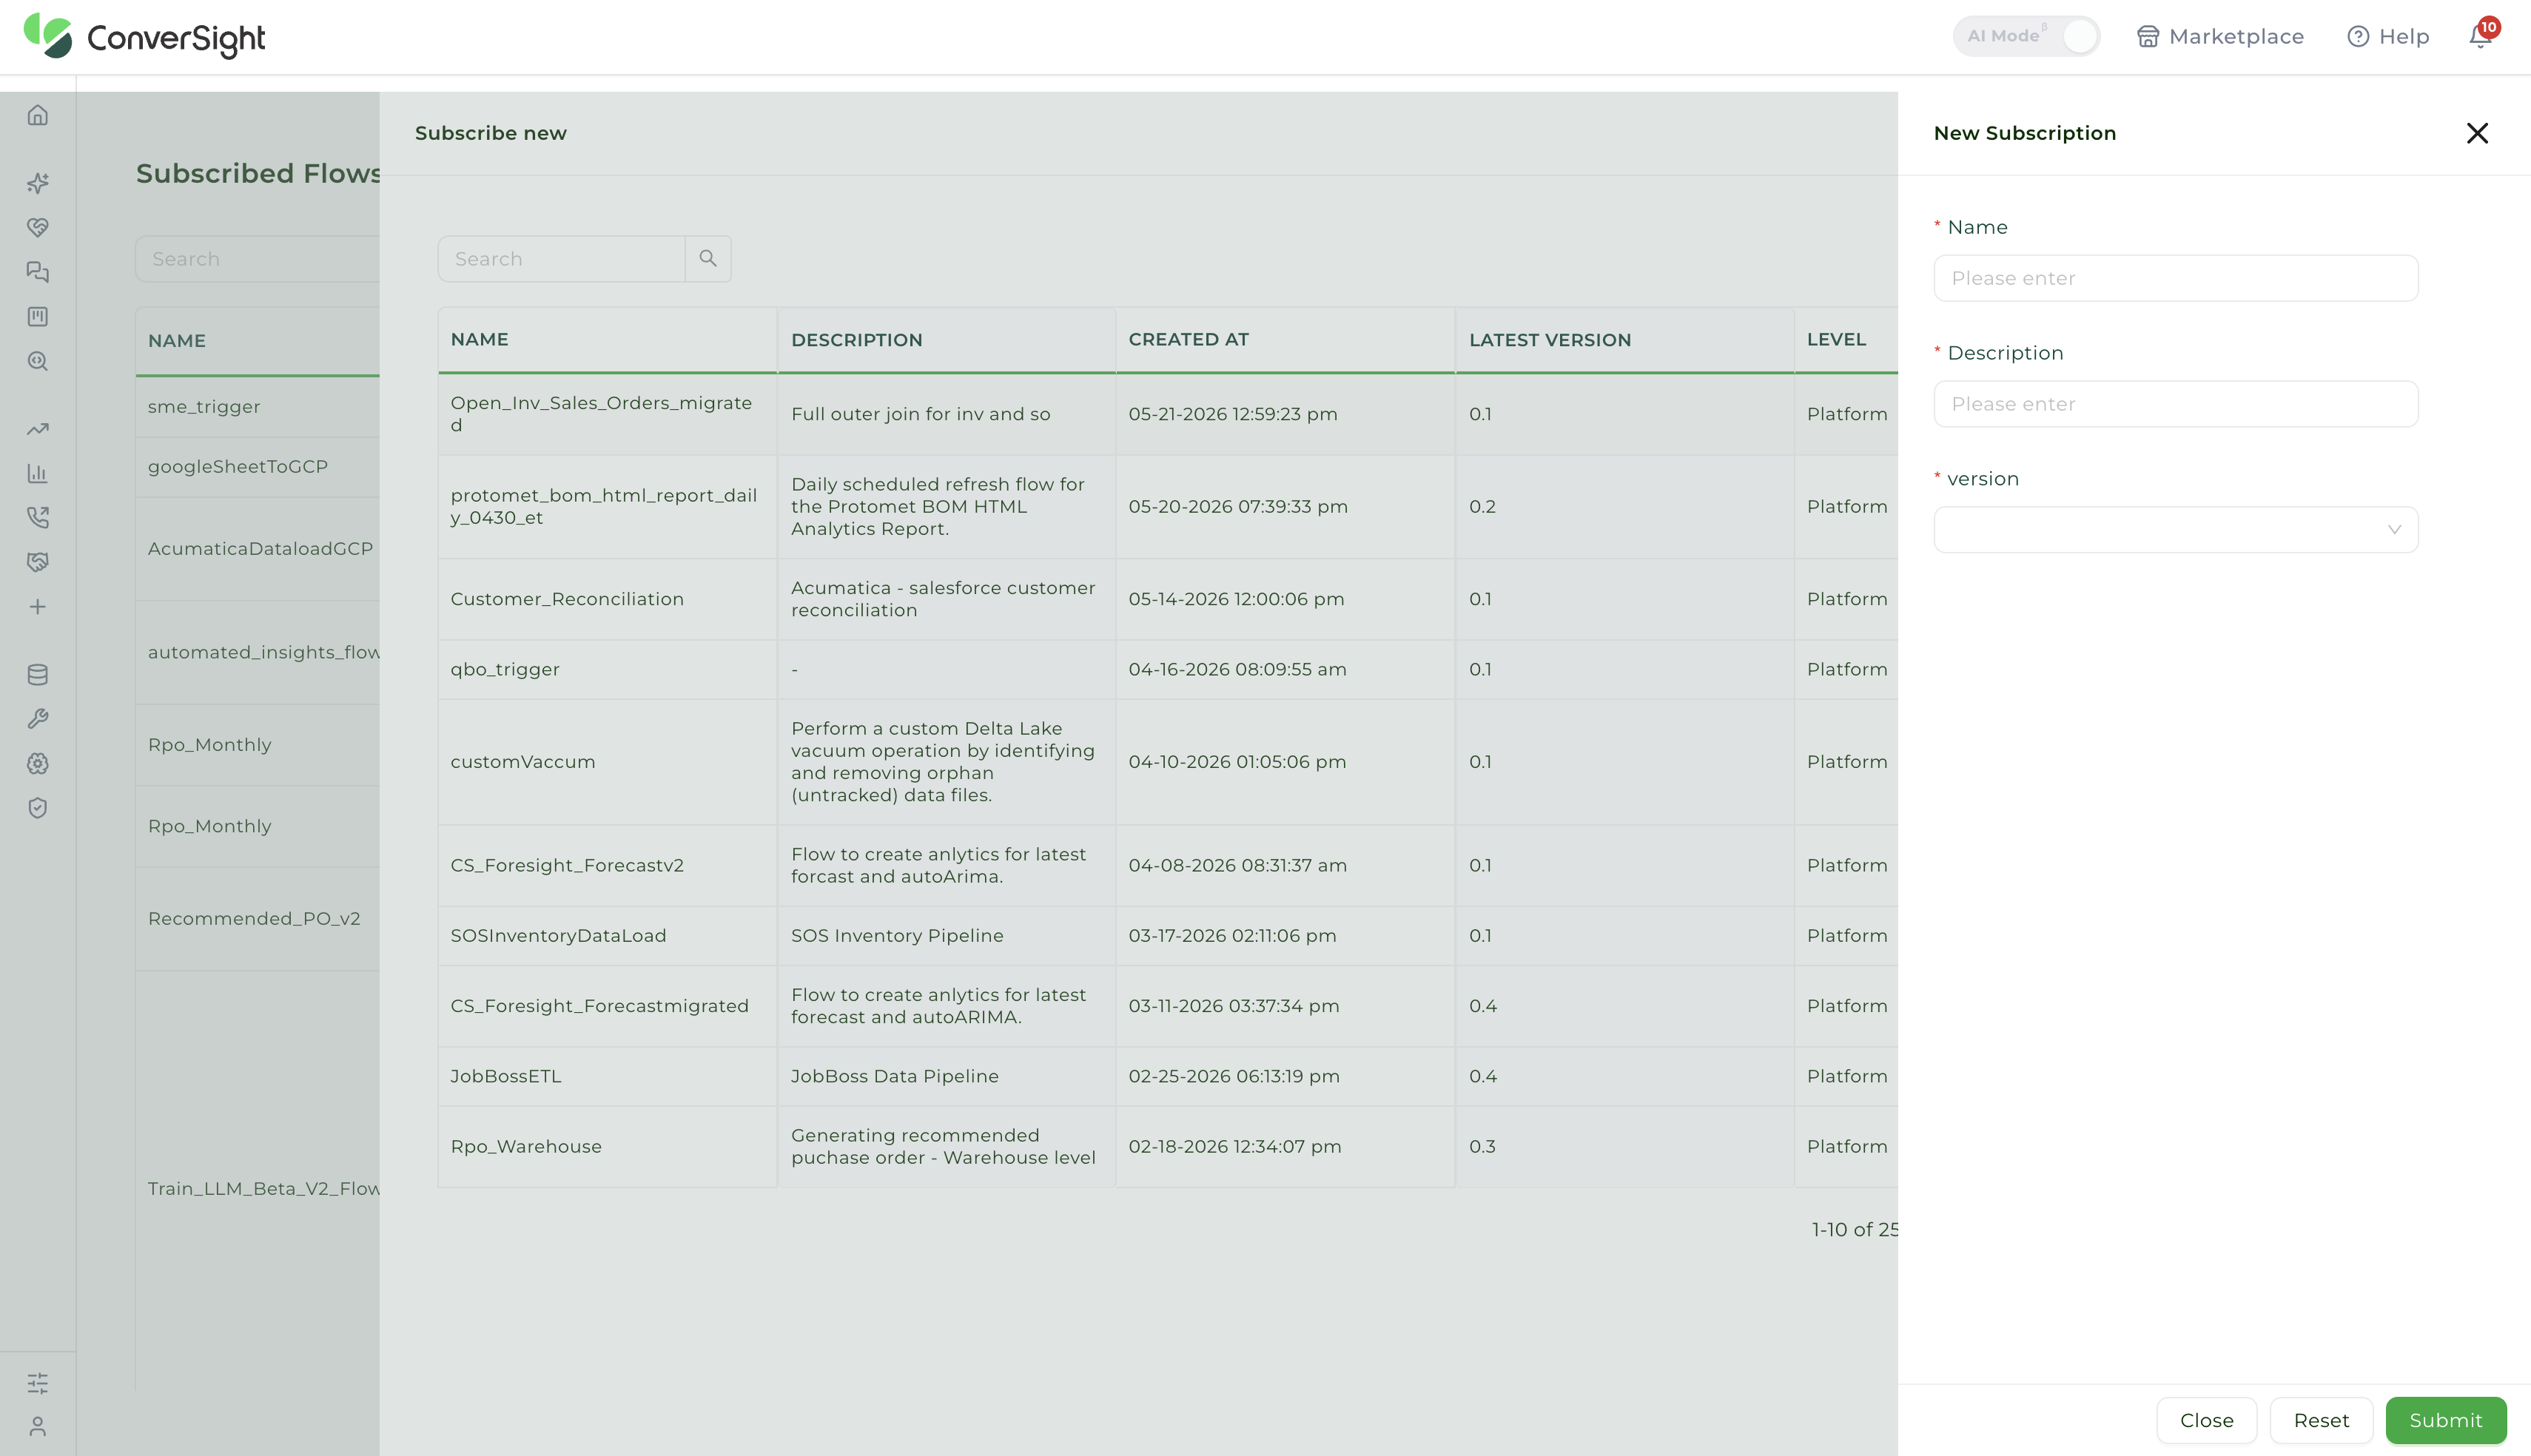Focus the subscription Description input field

[2176, 404]
